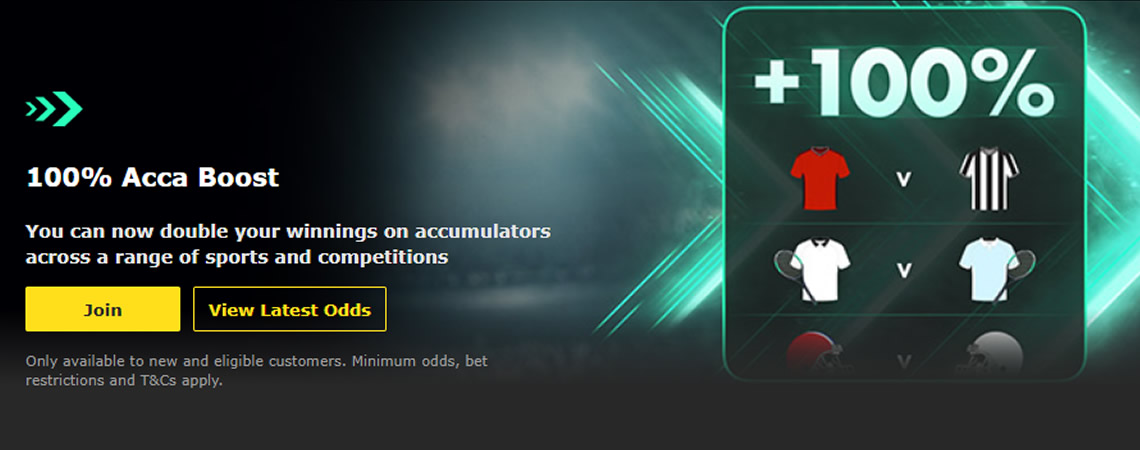Select the 100% Acca Boost heading

point(153,177)
